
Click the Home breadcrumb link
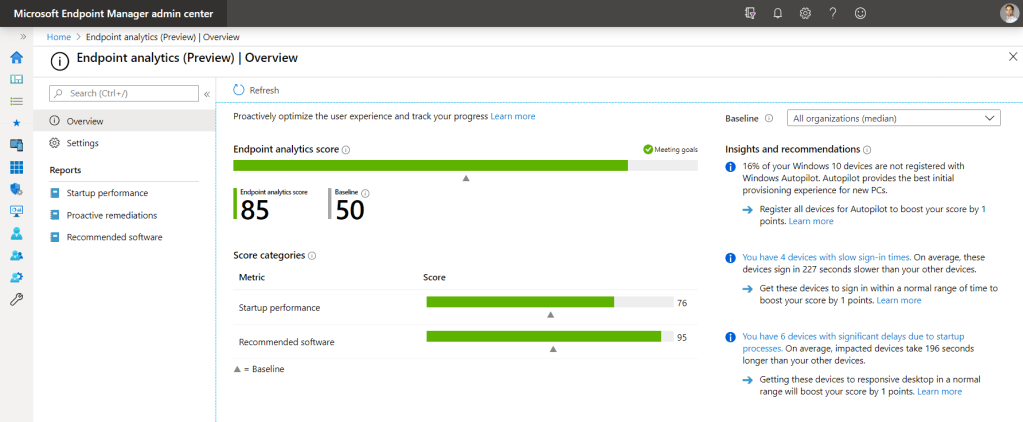(59, 36)
